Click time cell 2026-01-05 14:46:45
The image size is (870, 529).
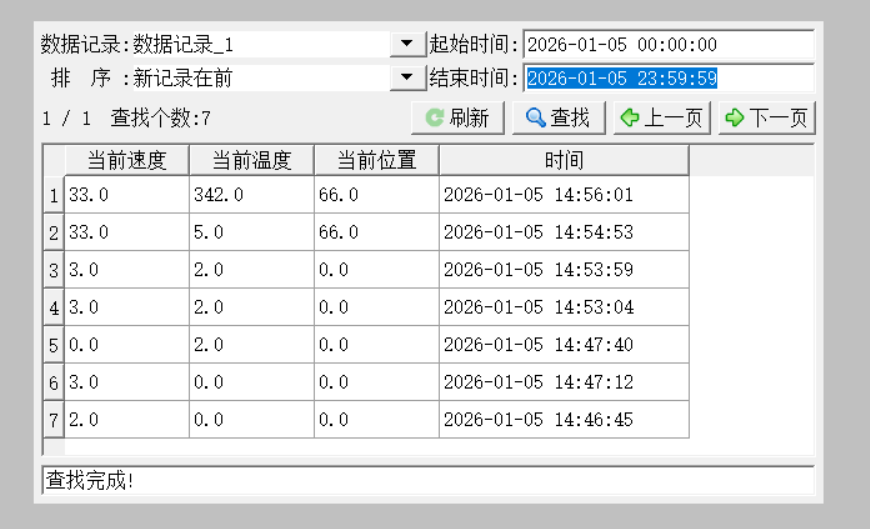tap(564, 420)
